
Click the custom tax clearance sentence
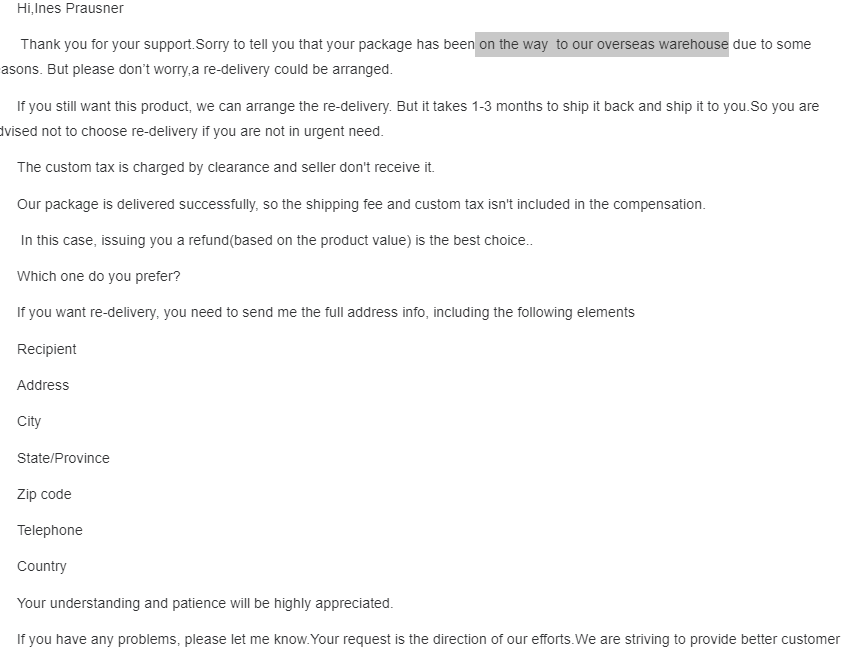225,167
